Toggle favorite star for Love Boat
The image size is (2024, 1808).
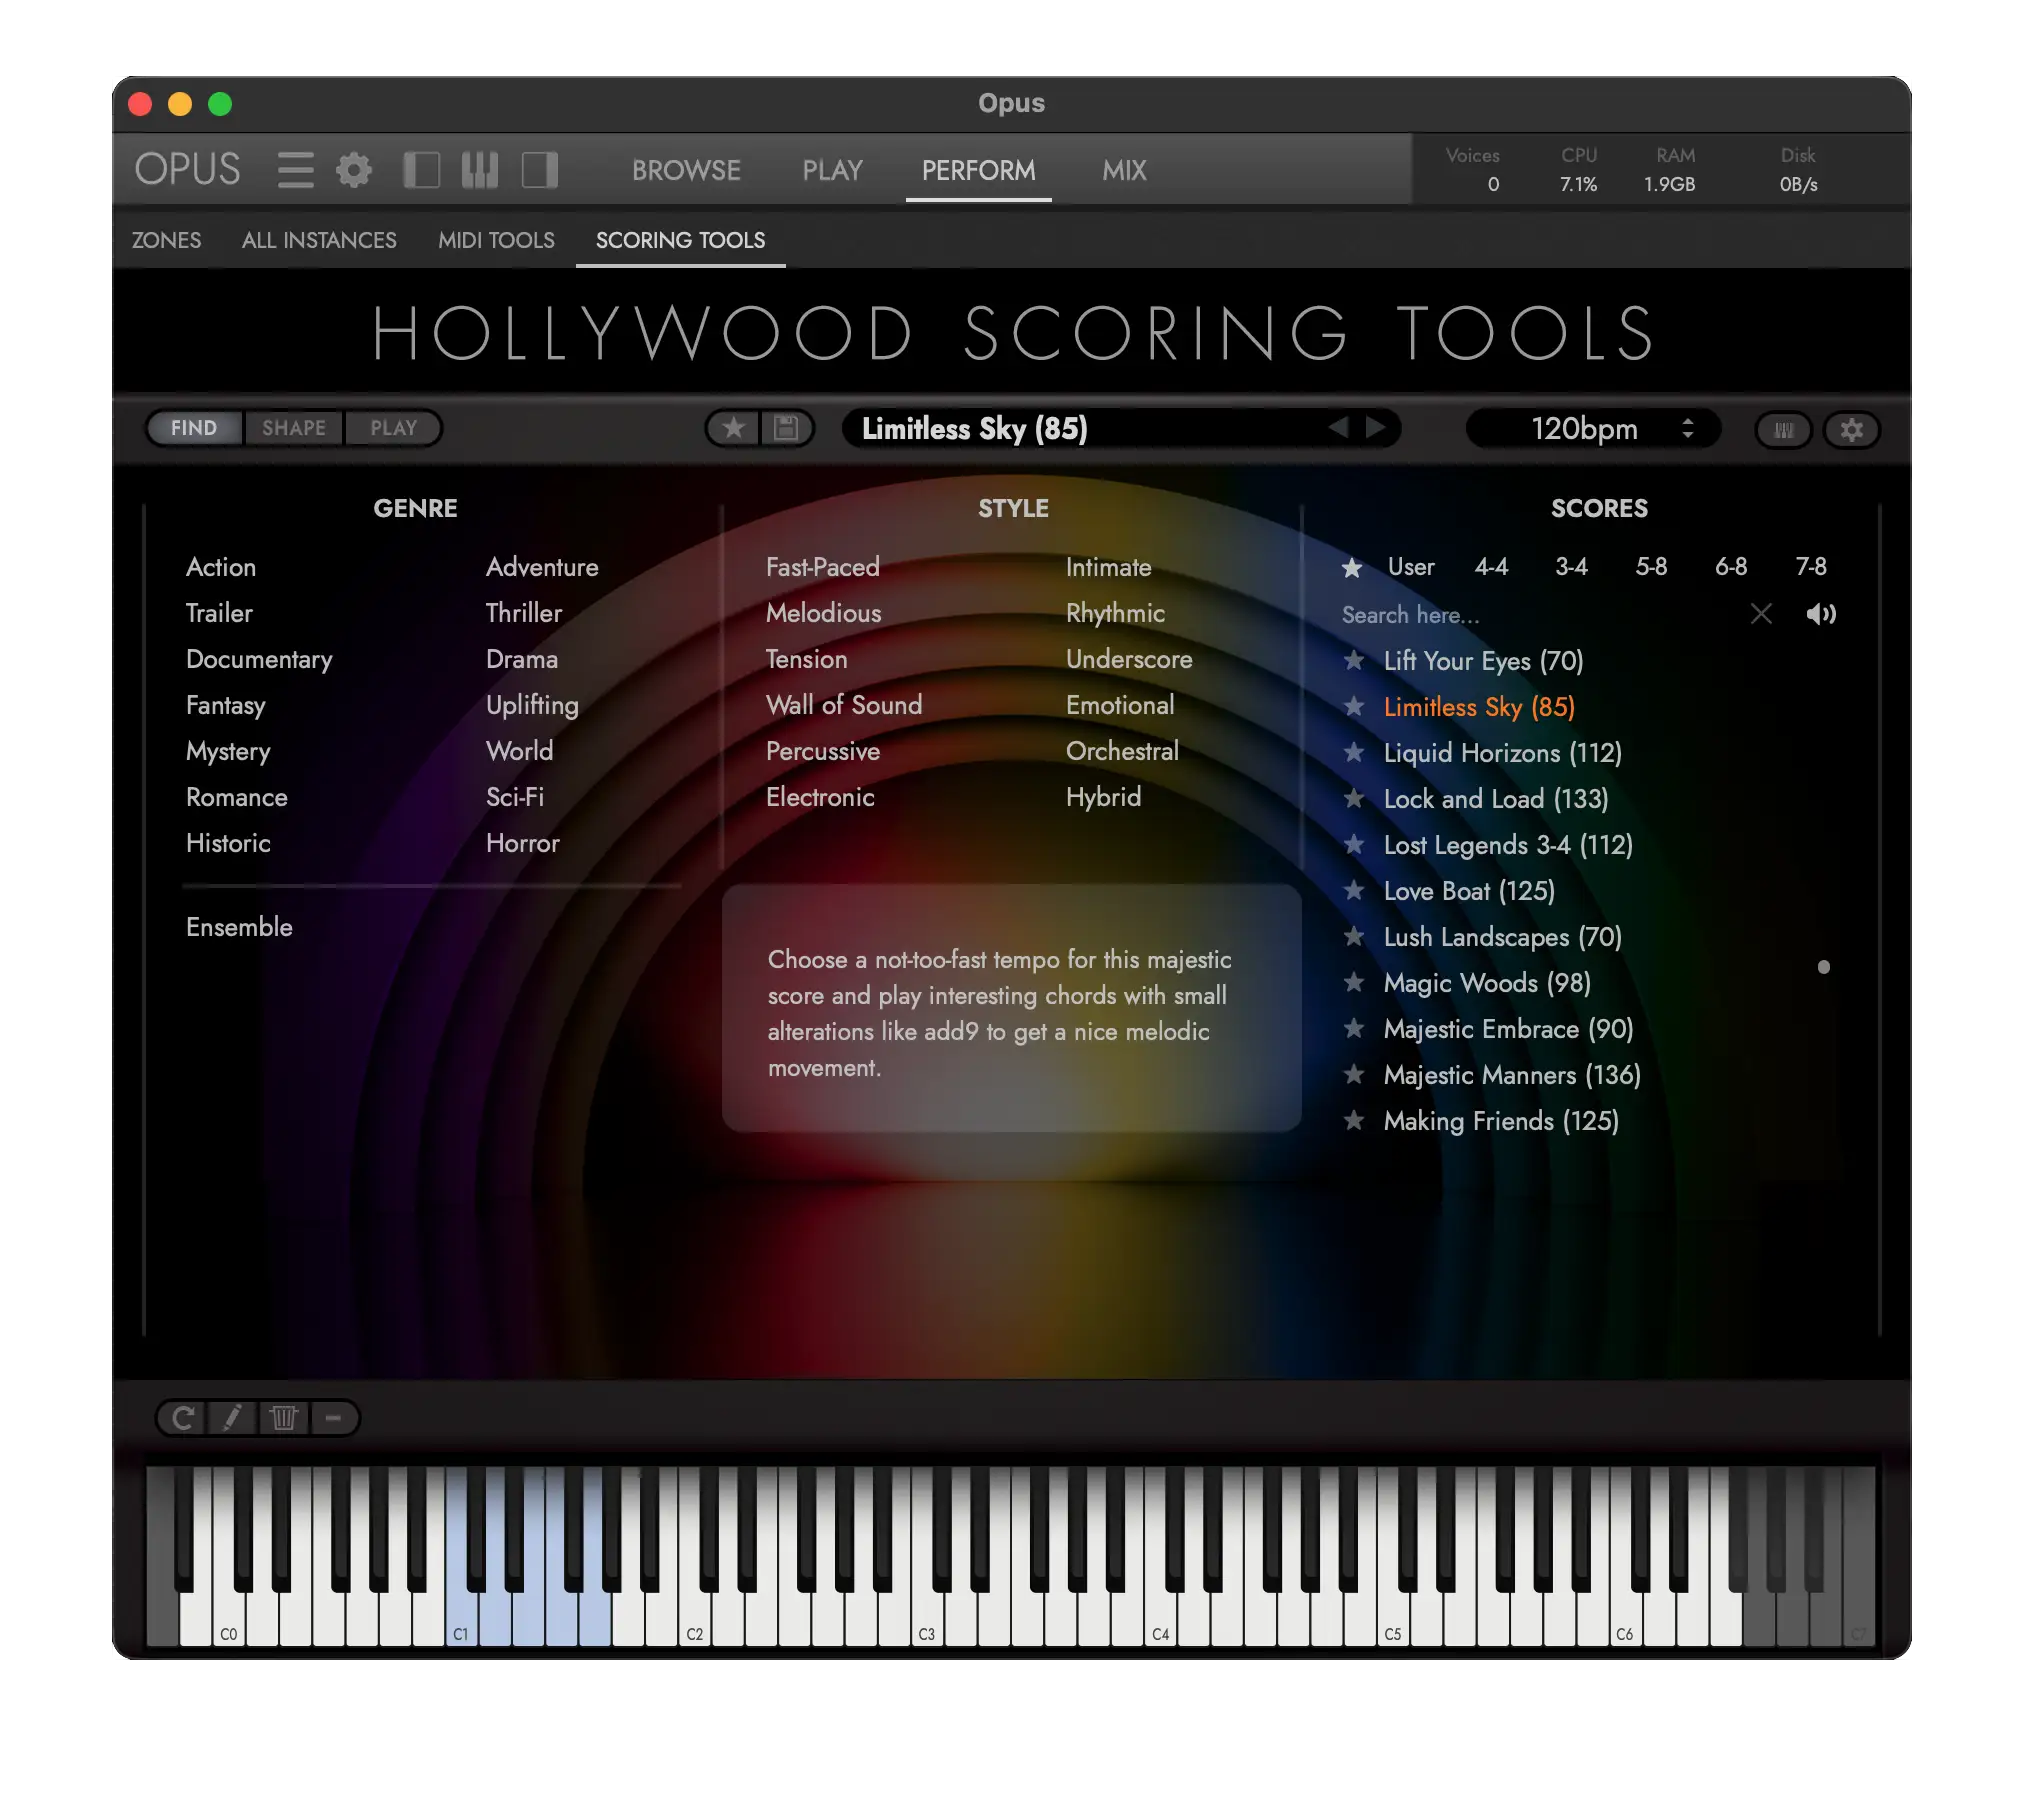coord(1354,890)
